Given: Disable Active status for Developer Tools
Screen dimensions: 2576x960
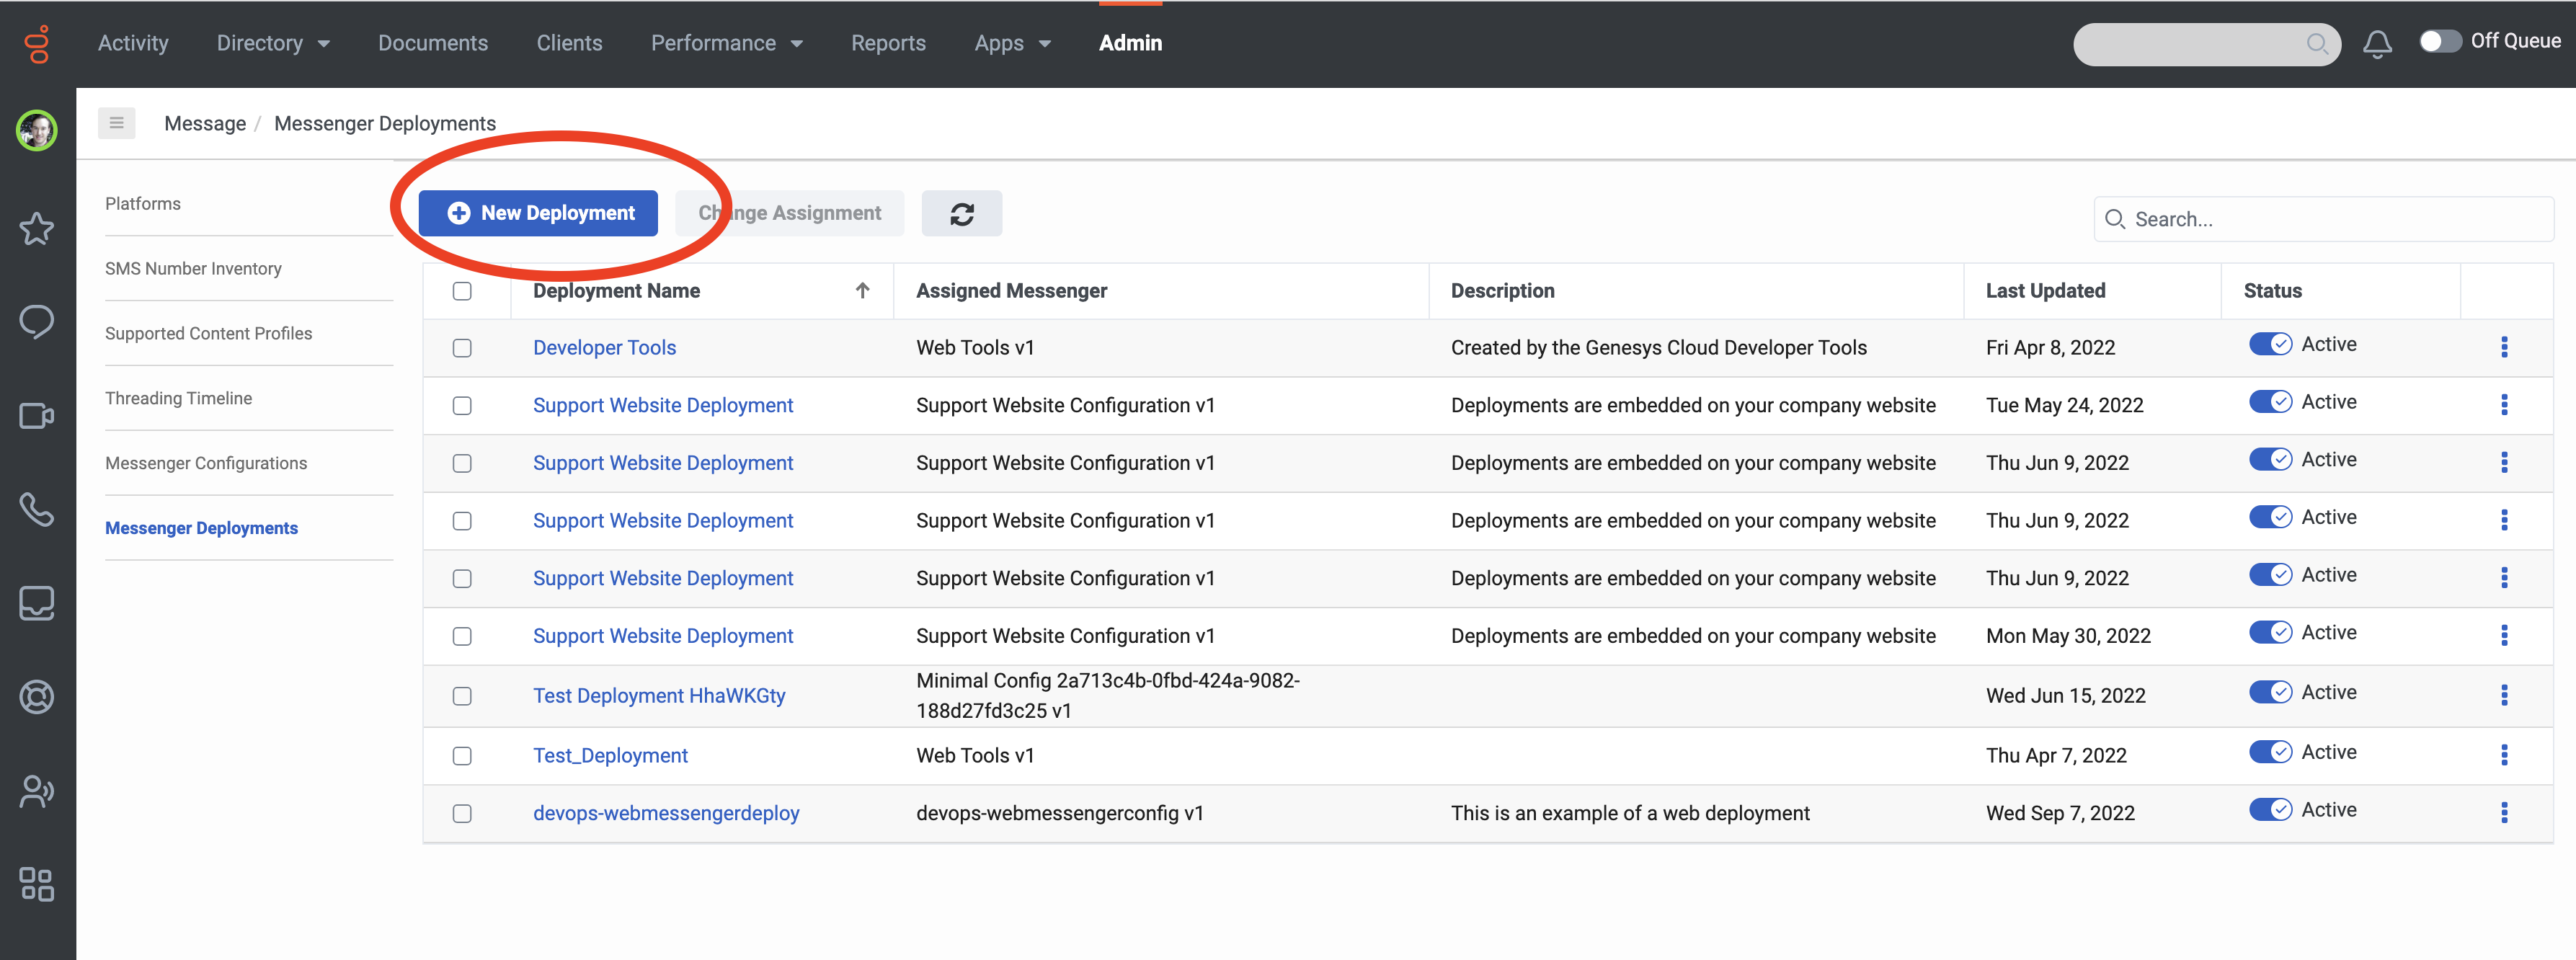Looking at the screenshot, I should point(2271,343).
